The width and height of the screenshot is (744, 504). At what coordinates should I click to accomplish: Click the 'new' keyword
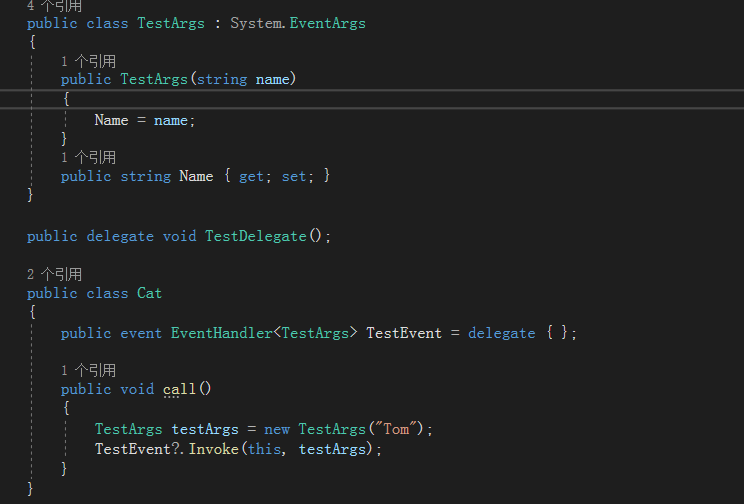coord(277,429)
